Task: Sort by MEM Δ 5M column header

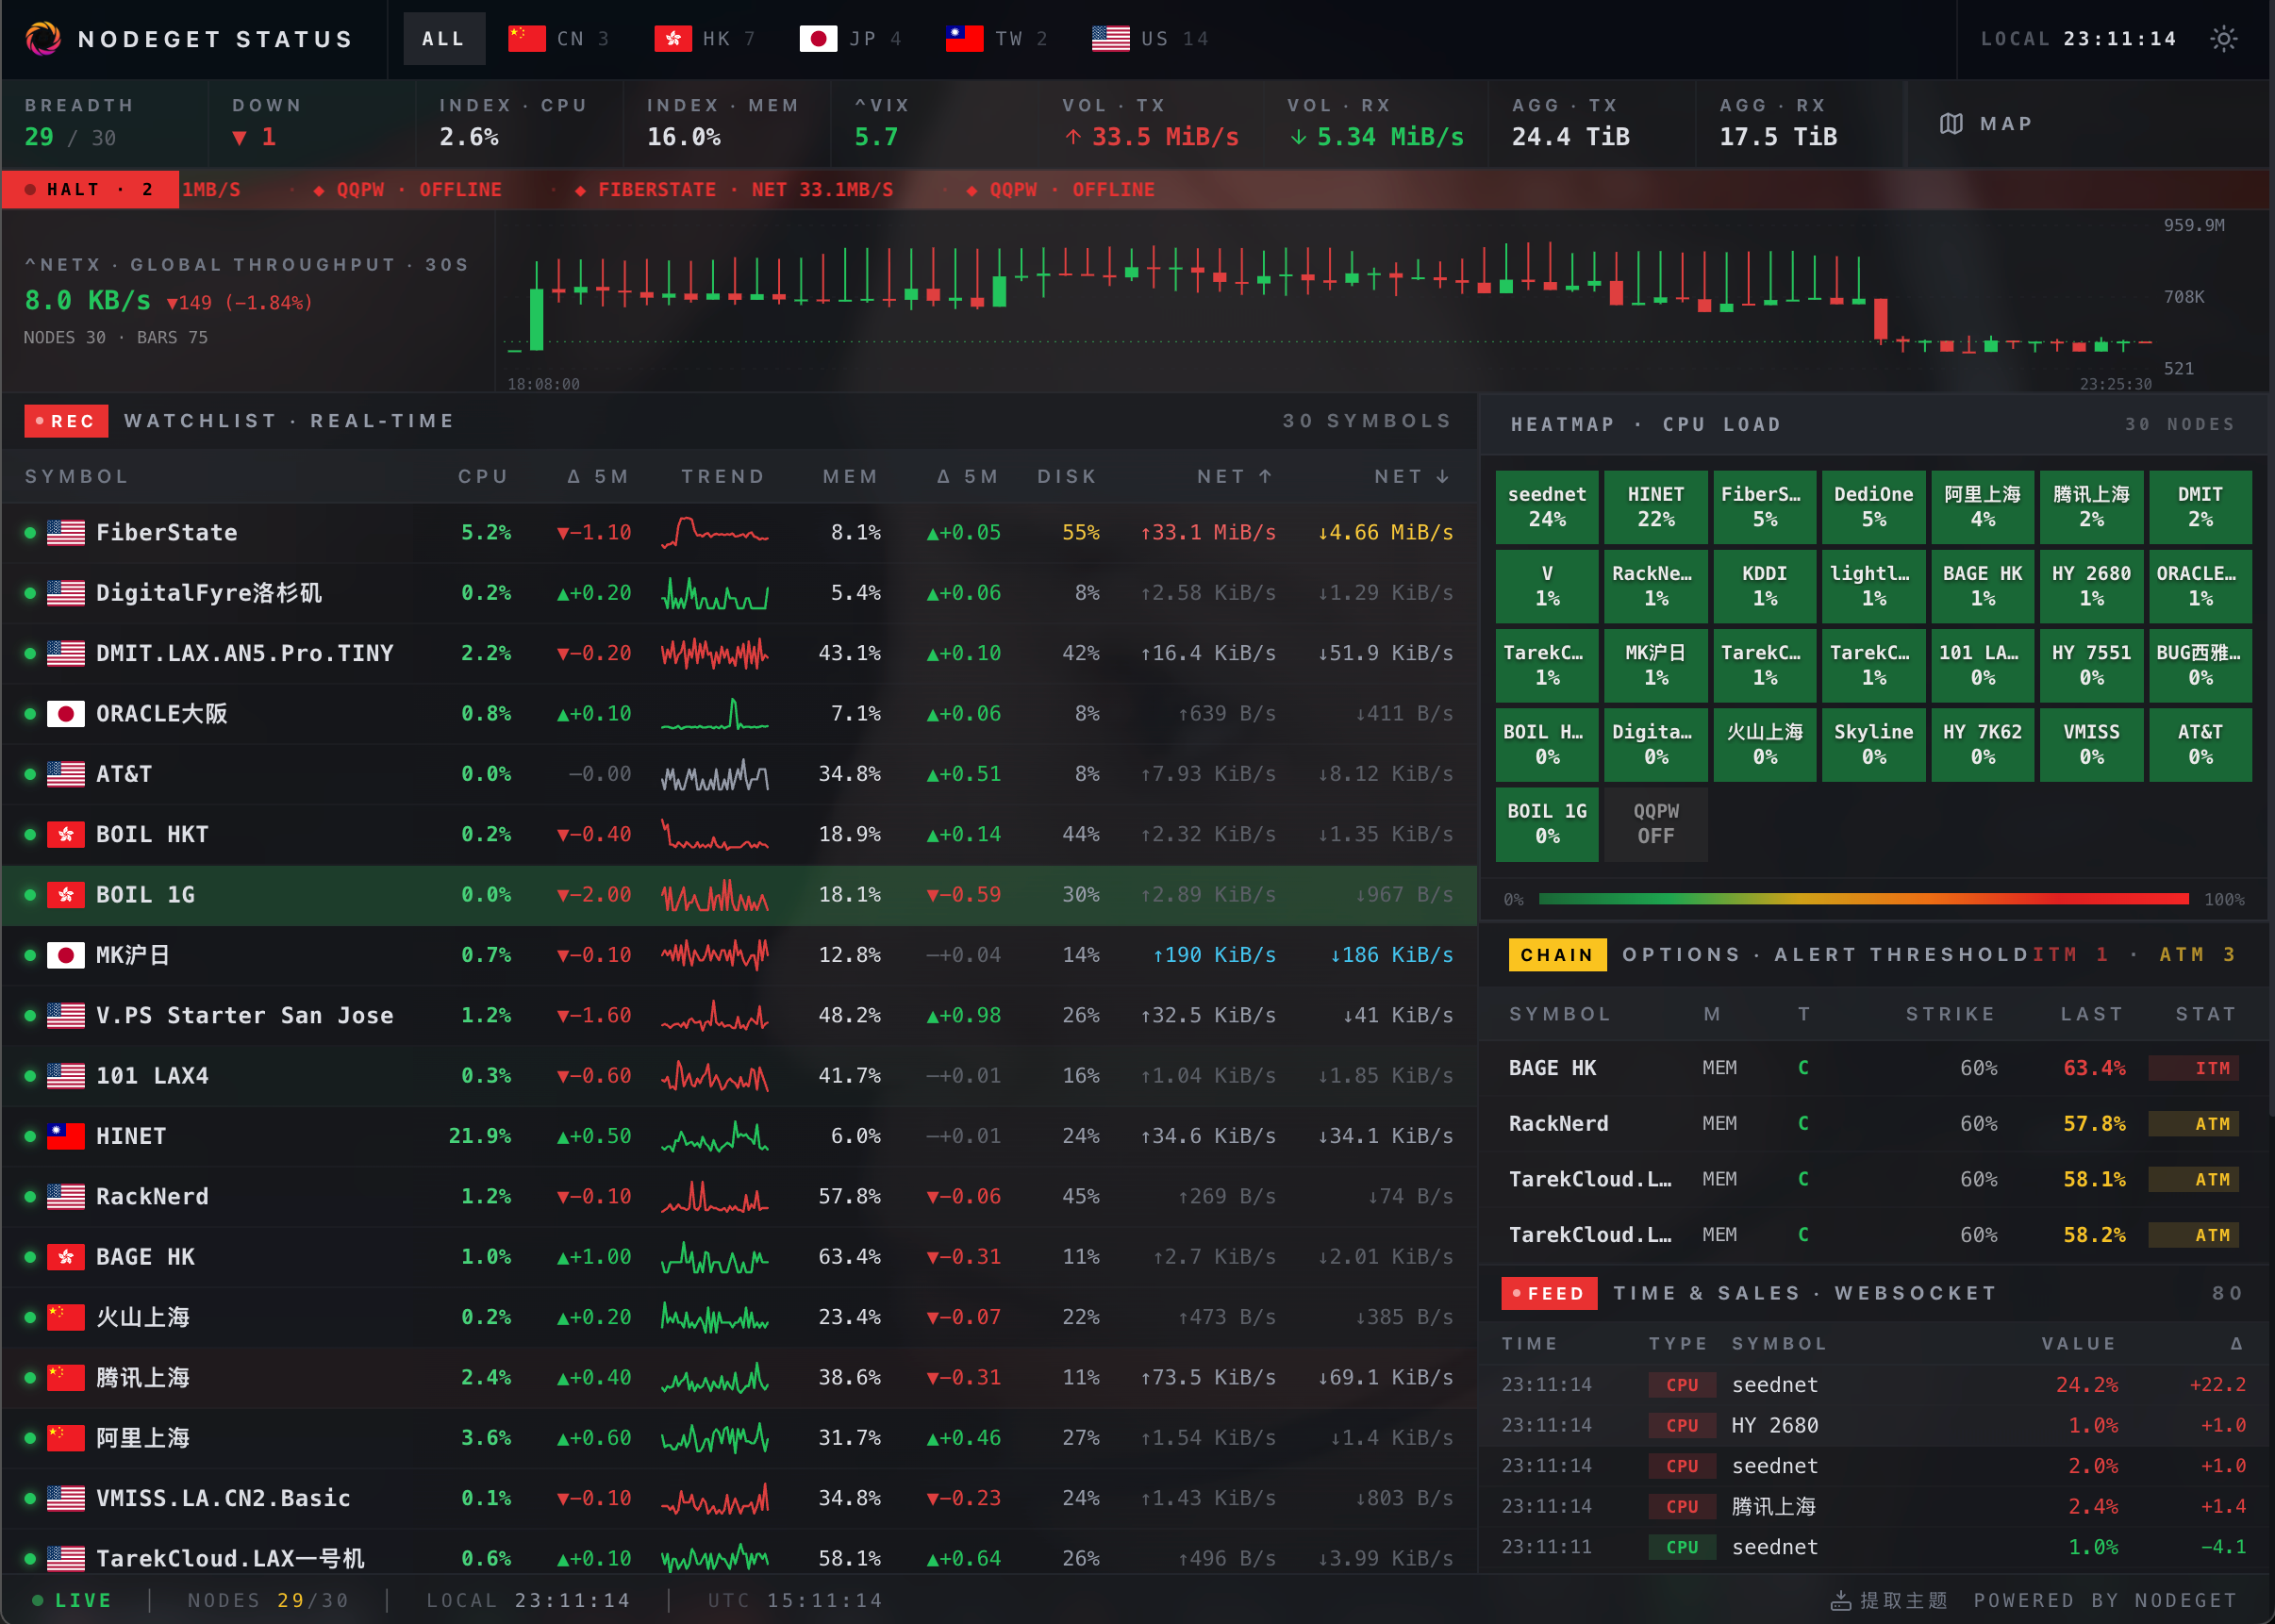Action: point(967,477)
